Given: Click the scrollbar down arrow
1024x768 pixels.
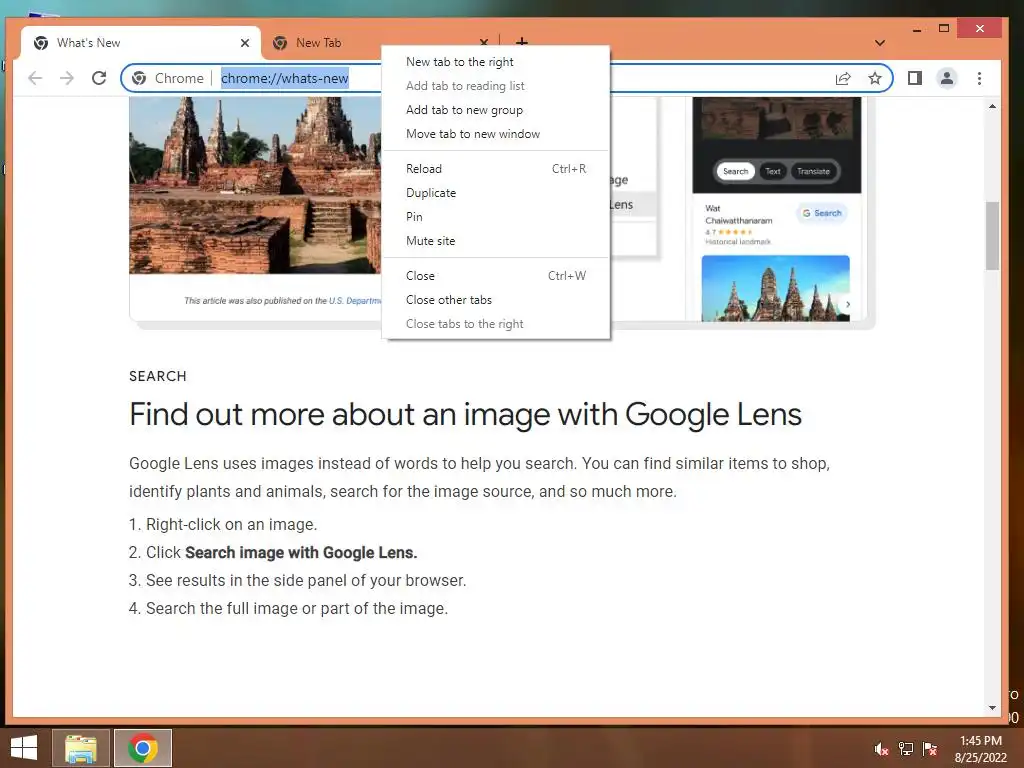Looking at the screenshot, I should pyautogui.click(x=992, y=708).
